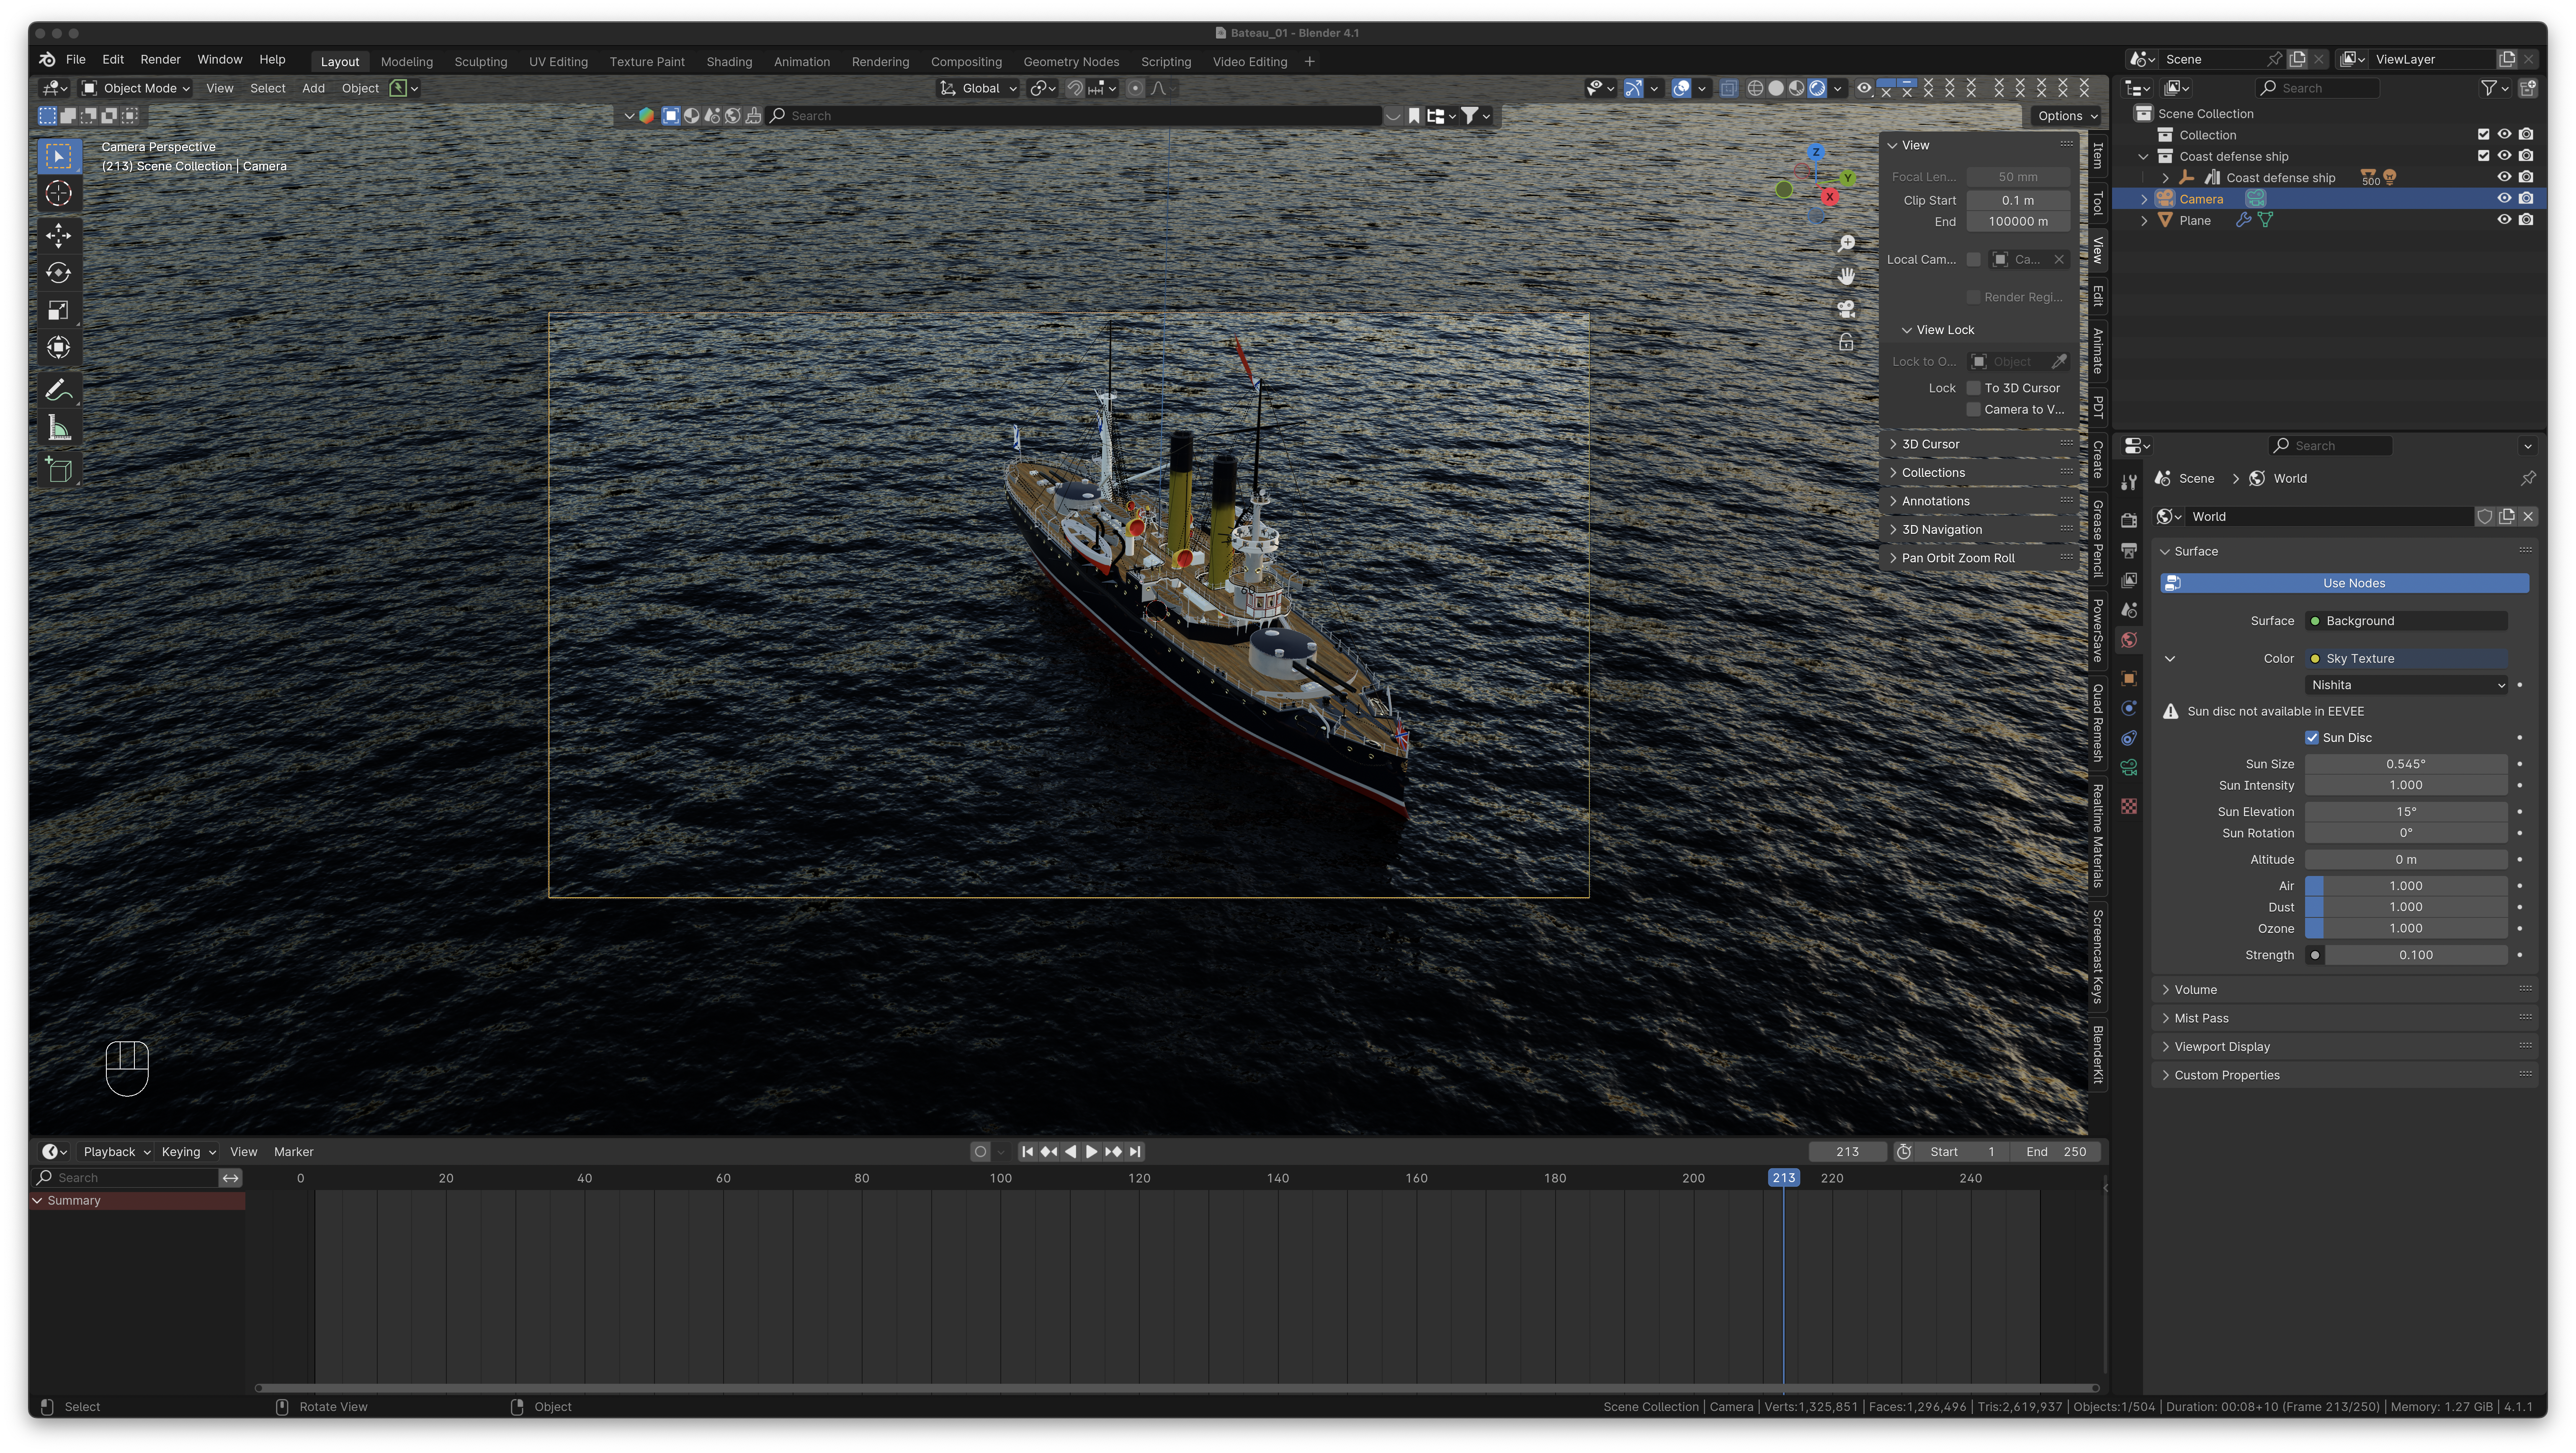The width and height of the screenshot is (2576, 1453).
Task: Click the pan view hand icon
Action: [x=1846, y=276]
